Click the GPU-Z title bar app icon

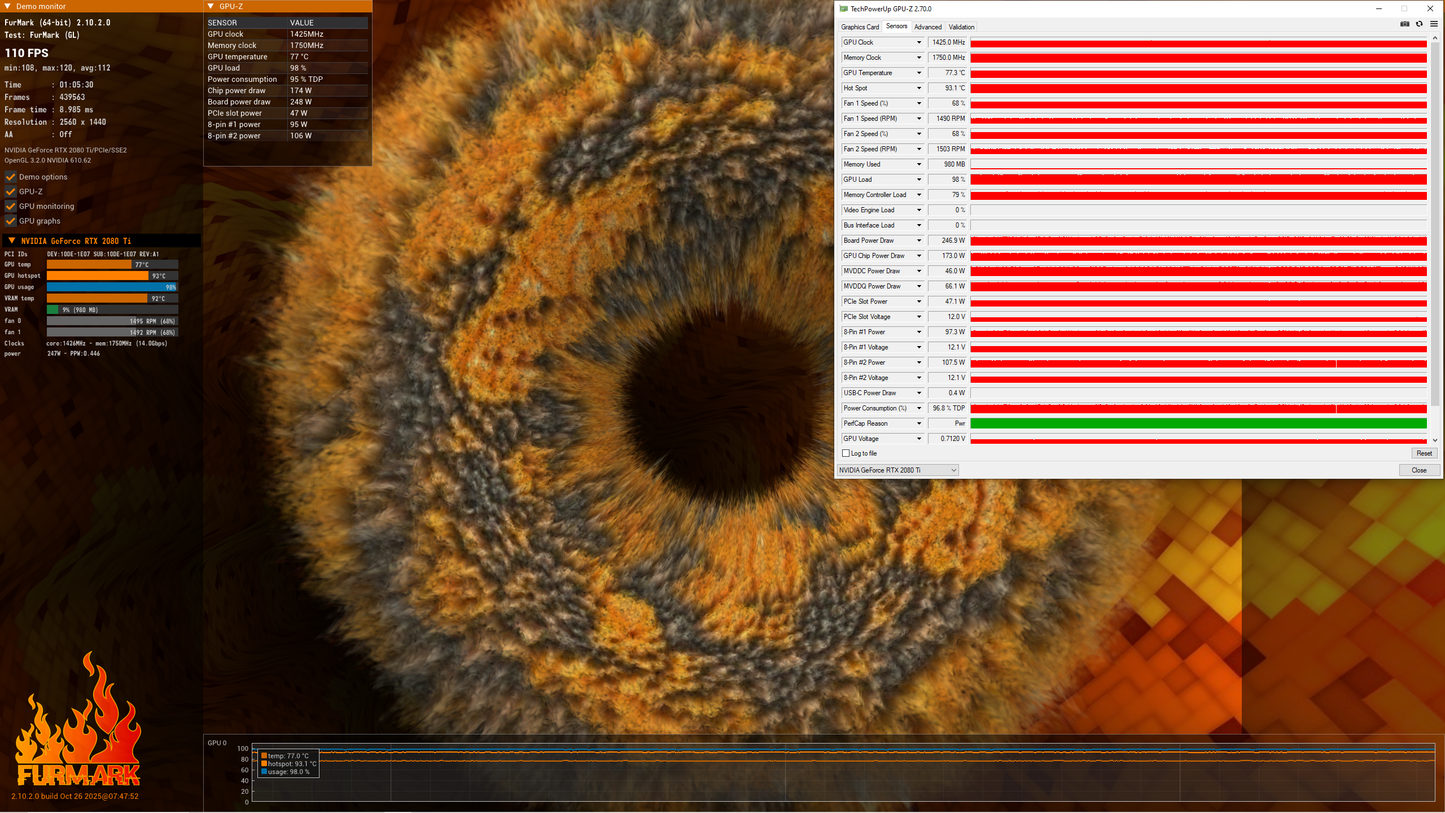[844, 9]
